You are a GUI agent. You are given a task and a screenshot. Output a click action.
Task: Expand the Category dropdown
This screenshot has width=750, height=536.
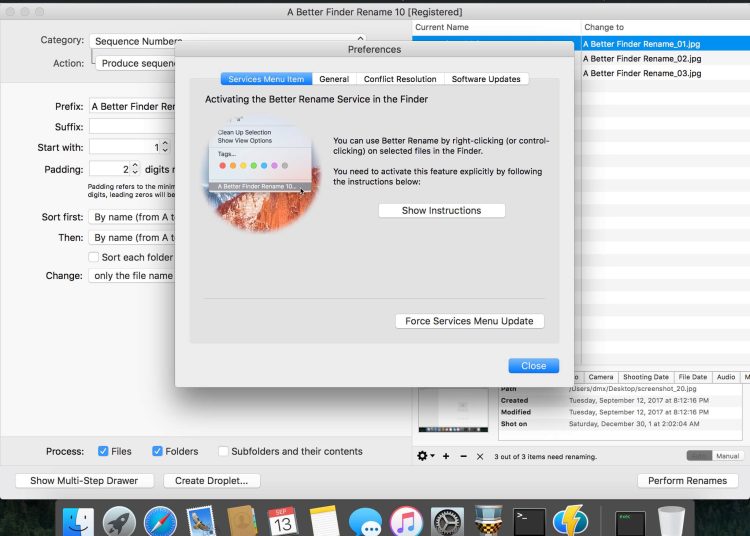click(132, 41)
